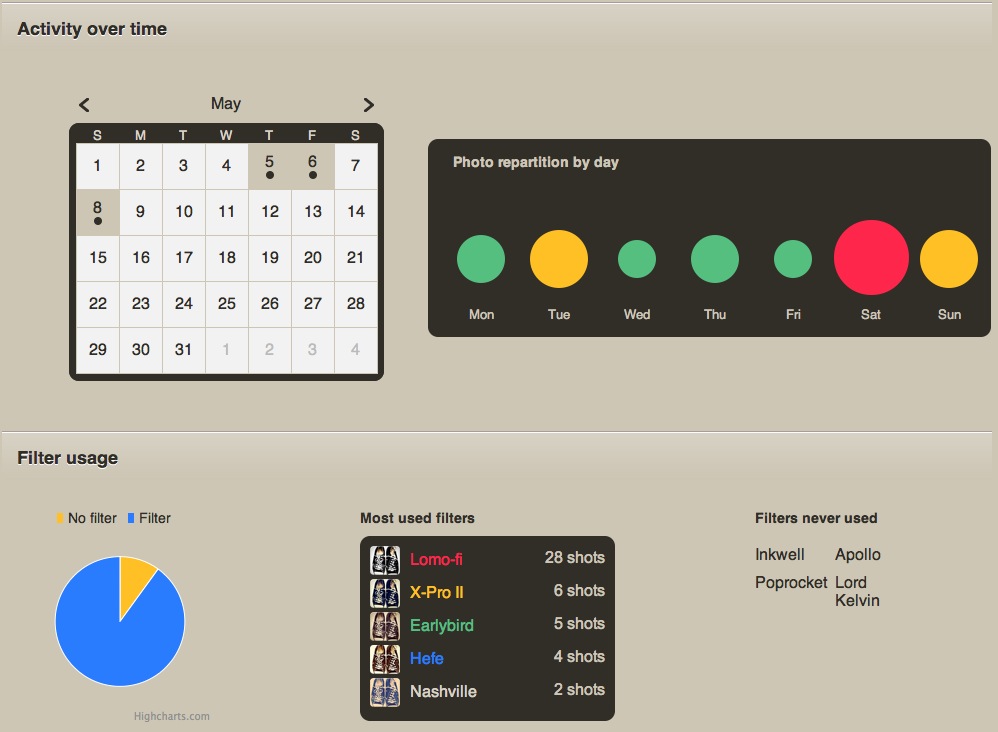The image size is (998, 732).
Task: Click the red Saturday bubble
Action: [x=871, y=258]
